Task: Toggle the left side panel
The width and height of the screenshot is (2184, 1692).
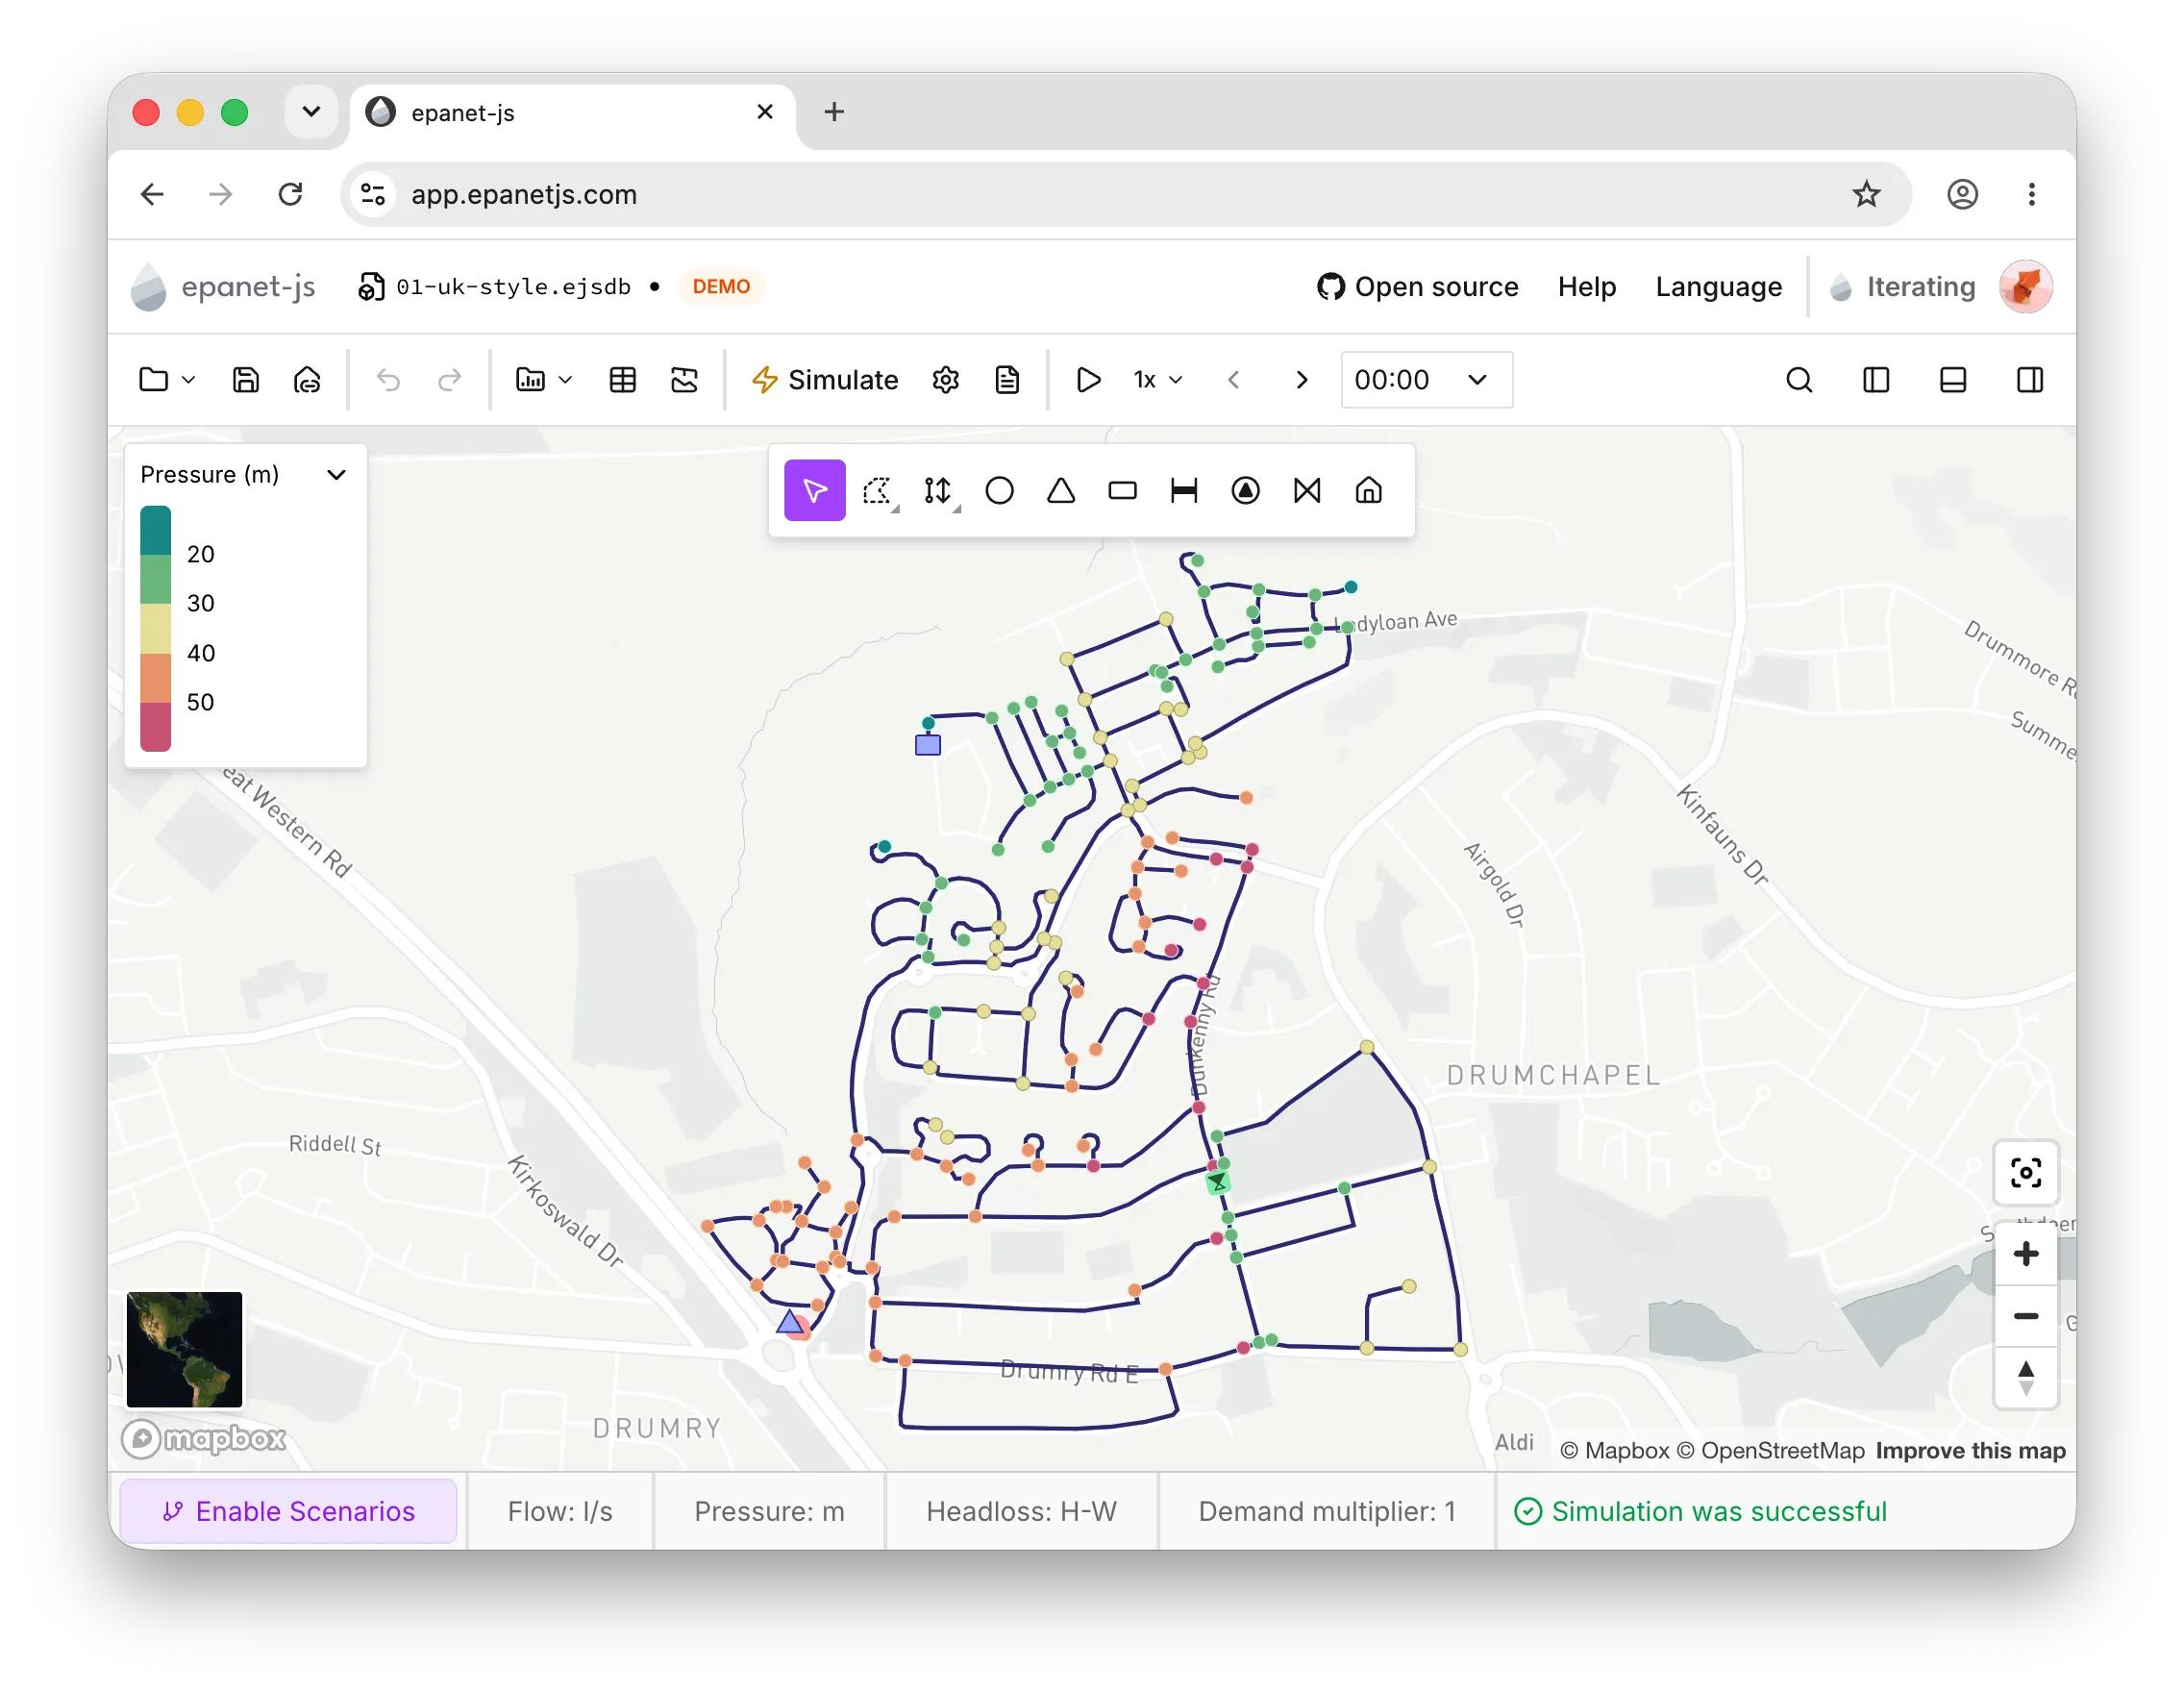Action: pos(1875,380)
